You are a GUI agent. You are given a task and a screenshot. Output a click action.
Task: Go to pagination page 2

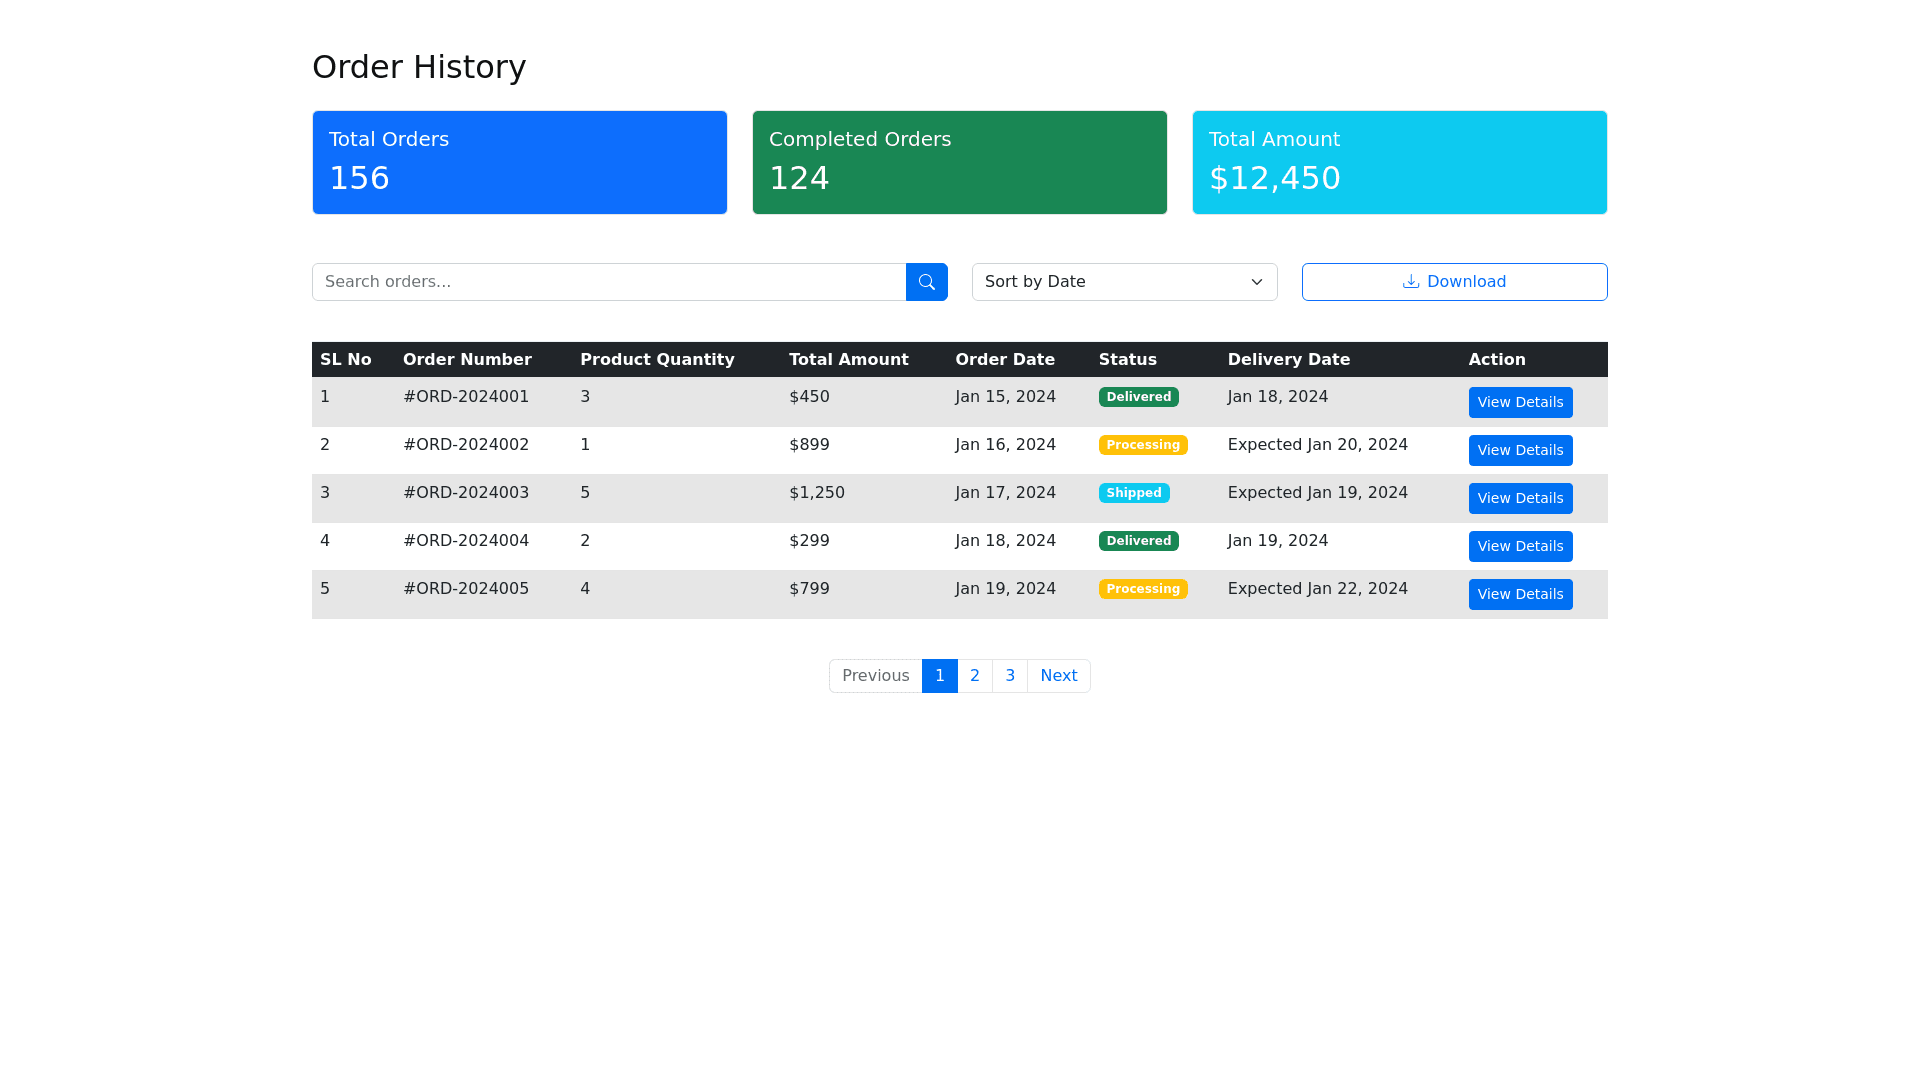tap(974, 676)
